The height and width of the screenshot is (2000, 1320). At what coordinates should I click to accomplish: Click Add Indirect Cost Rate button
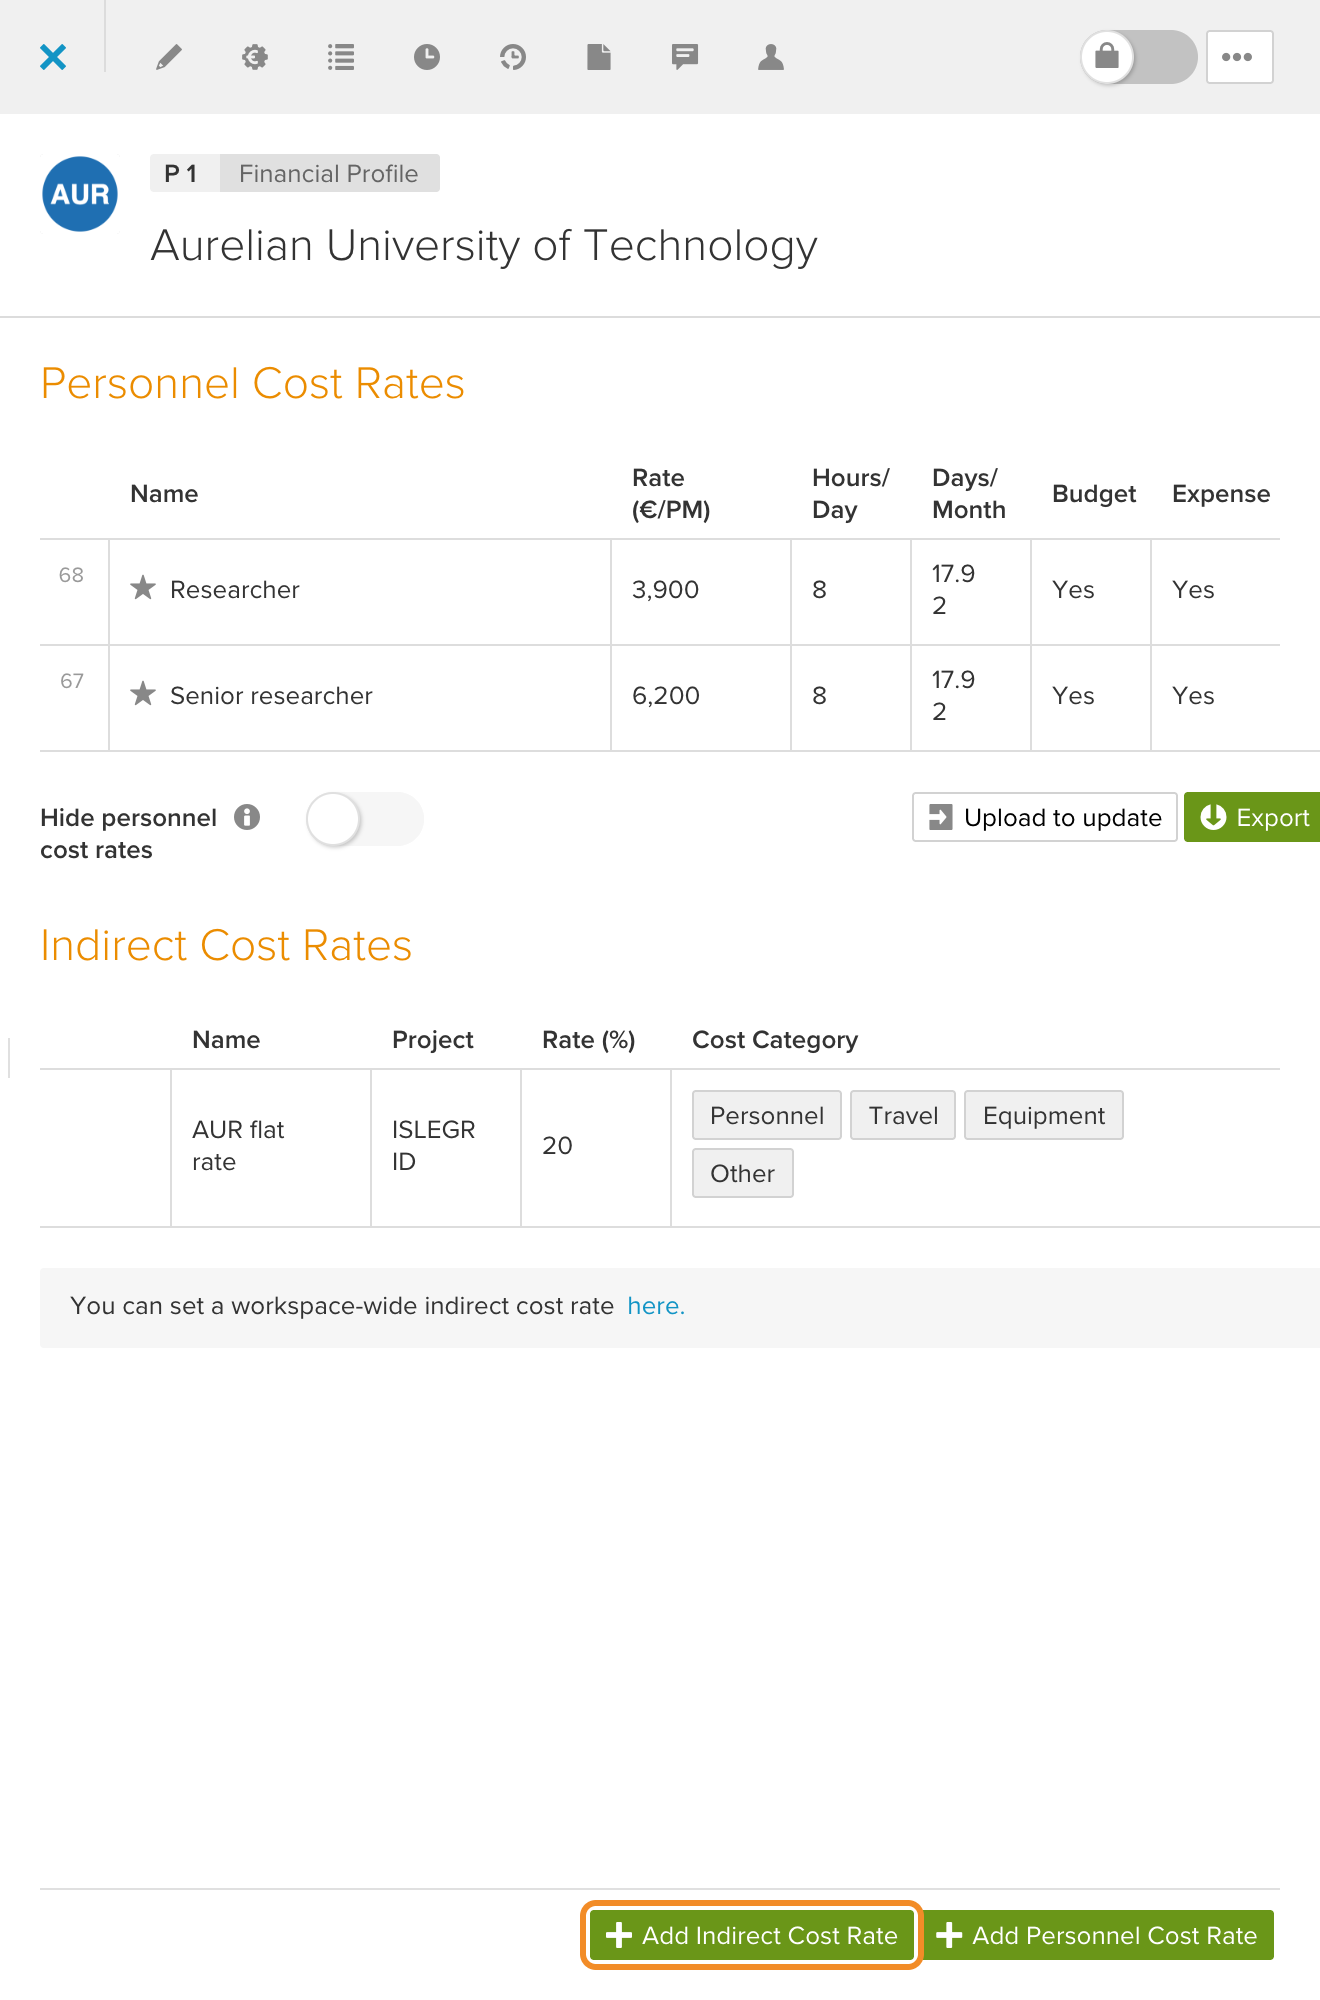coord(751,1935)
